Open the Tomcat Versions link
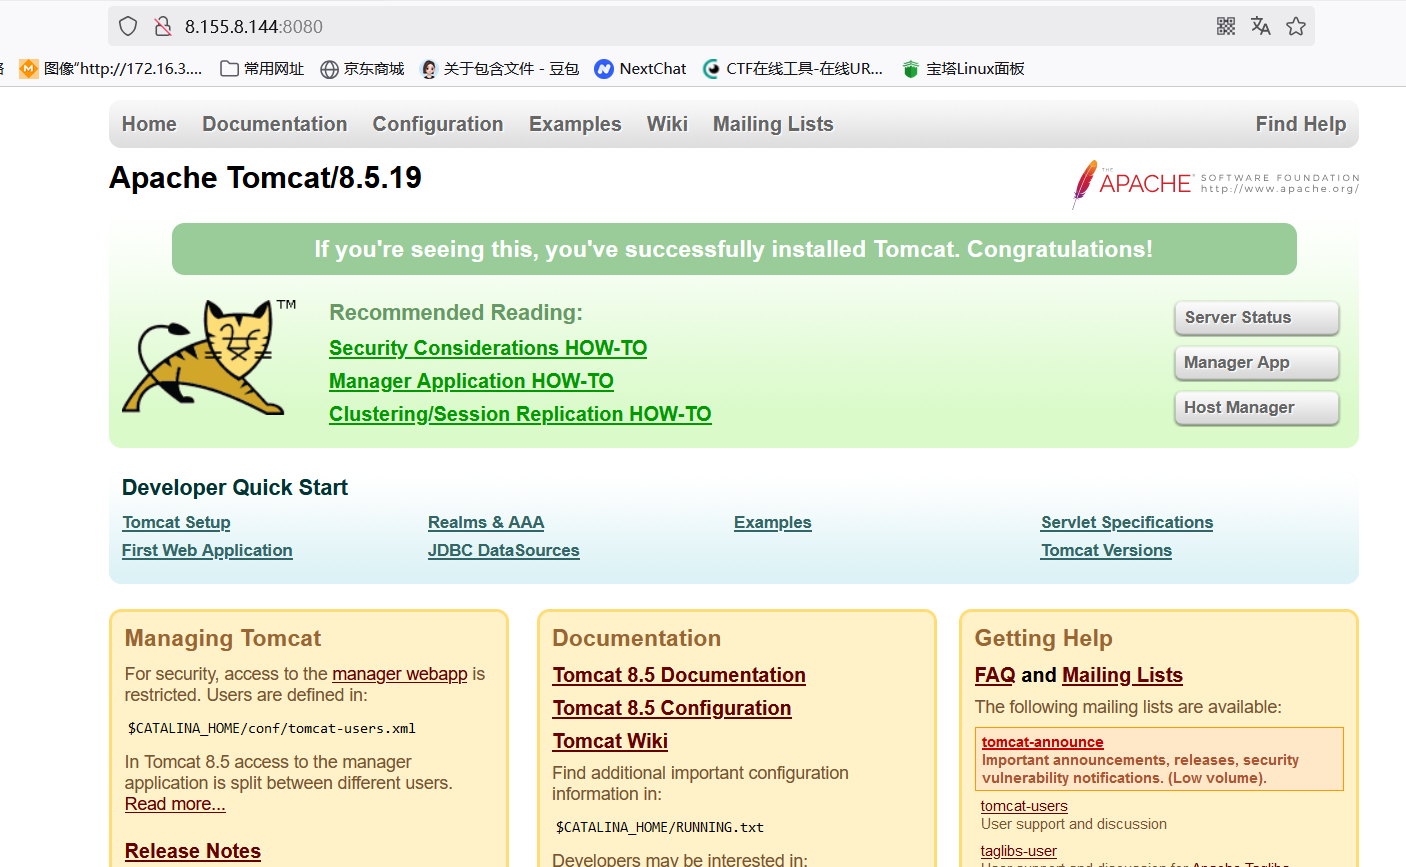 [x=1106, y=550]
